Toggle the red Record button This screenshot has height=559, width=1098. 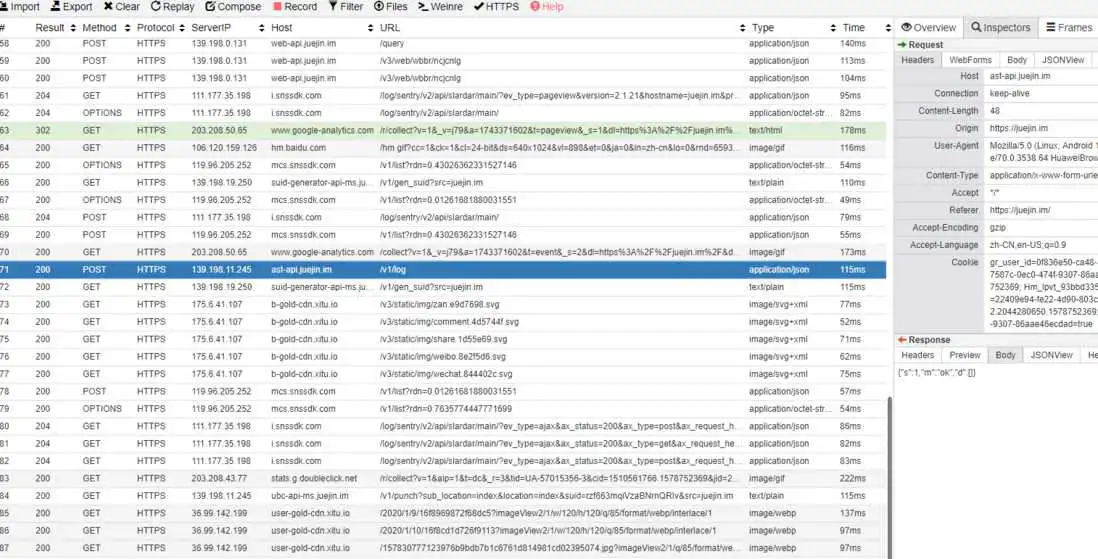pyautogui.click(x=295, y=6)
